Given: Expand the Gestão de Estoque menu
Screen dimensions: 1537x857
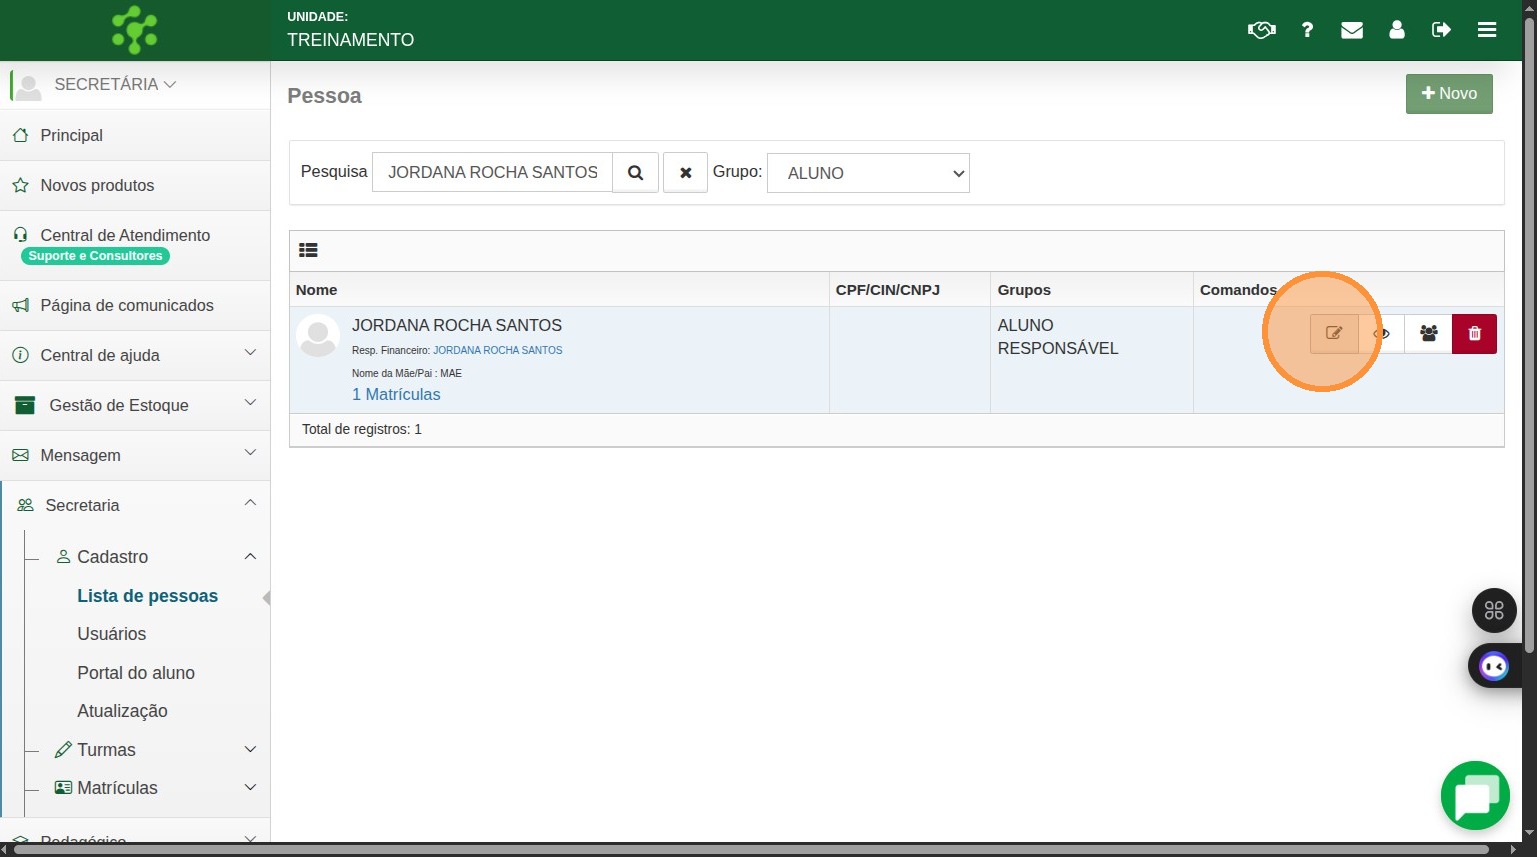Looking at the screenshot, I should click(135, 405).
